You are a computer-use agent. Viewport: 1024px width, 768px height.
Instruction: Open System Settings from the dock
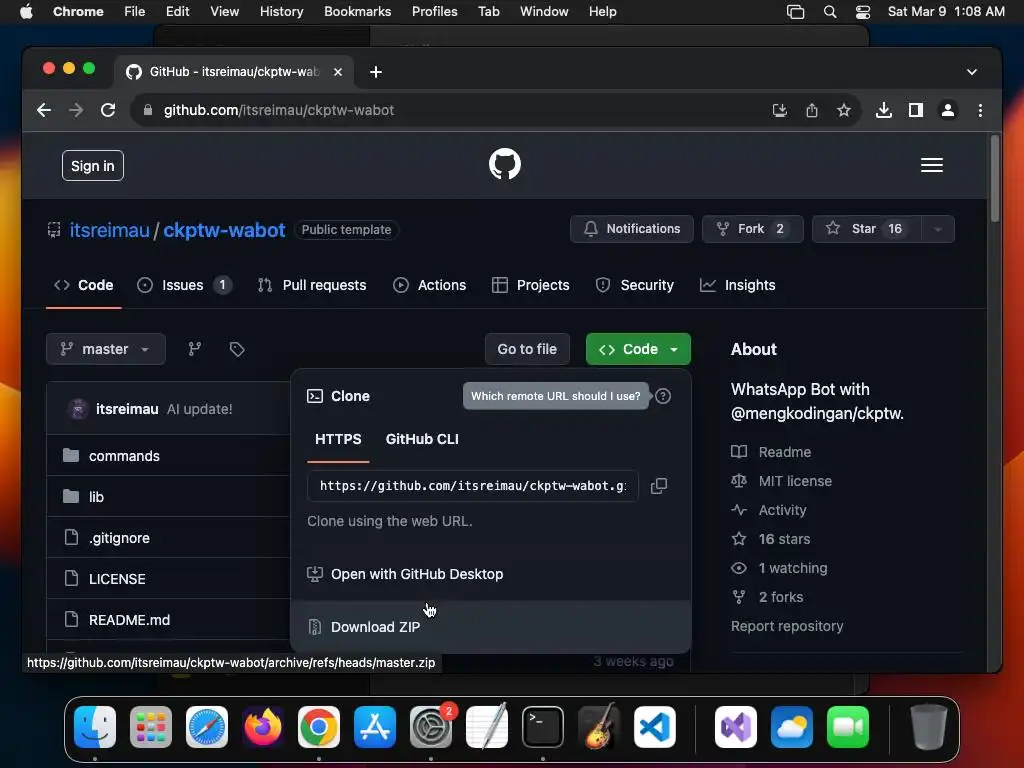(x=431, y=727)
